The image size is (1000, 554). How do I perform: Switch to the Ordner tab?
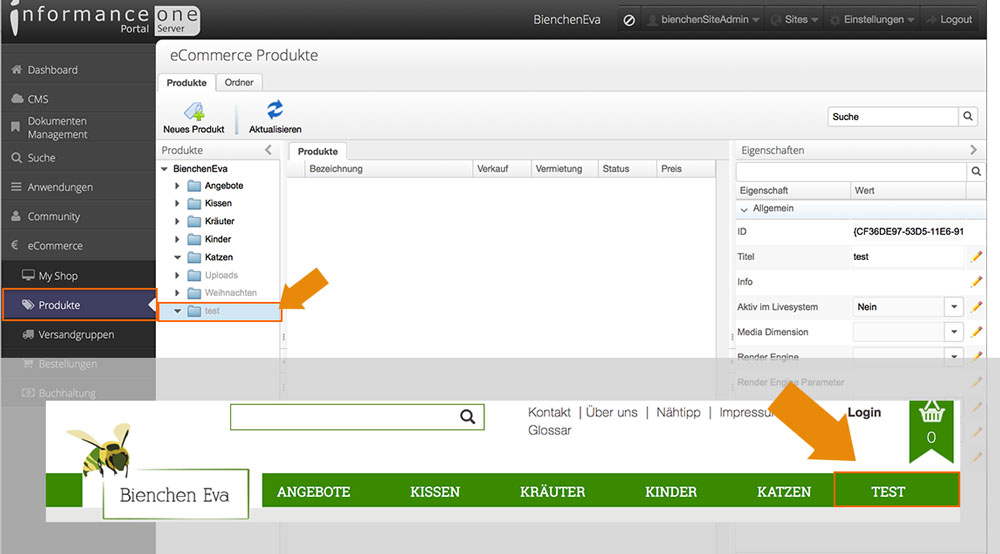click(239, 82)
